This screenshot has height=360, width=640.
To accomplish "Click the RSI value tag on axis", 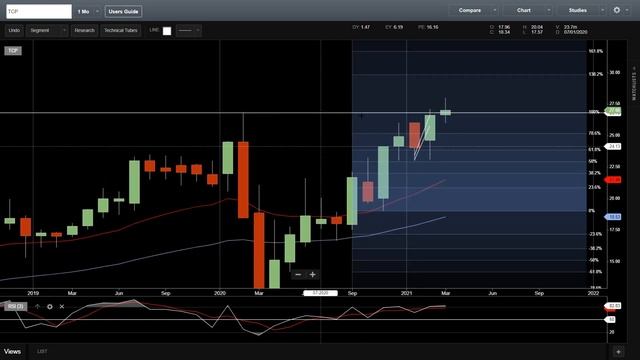I will tap(613, 306).
